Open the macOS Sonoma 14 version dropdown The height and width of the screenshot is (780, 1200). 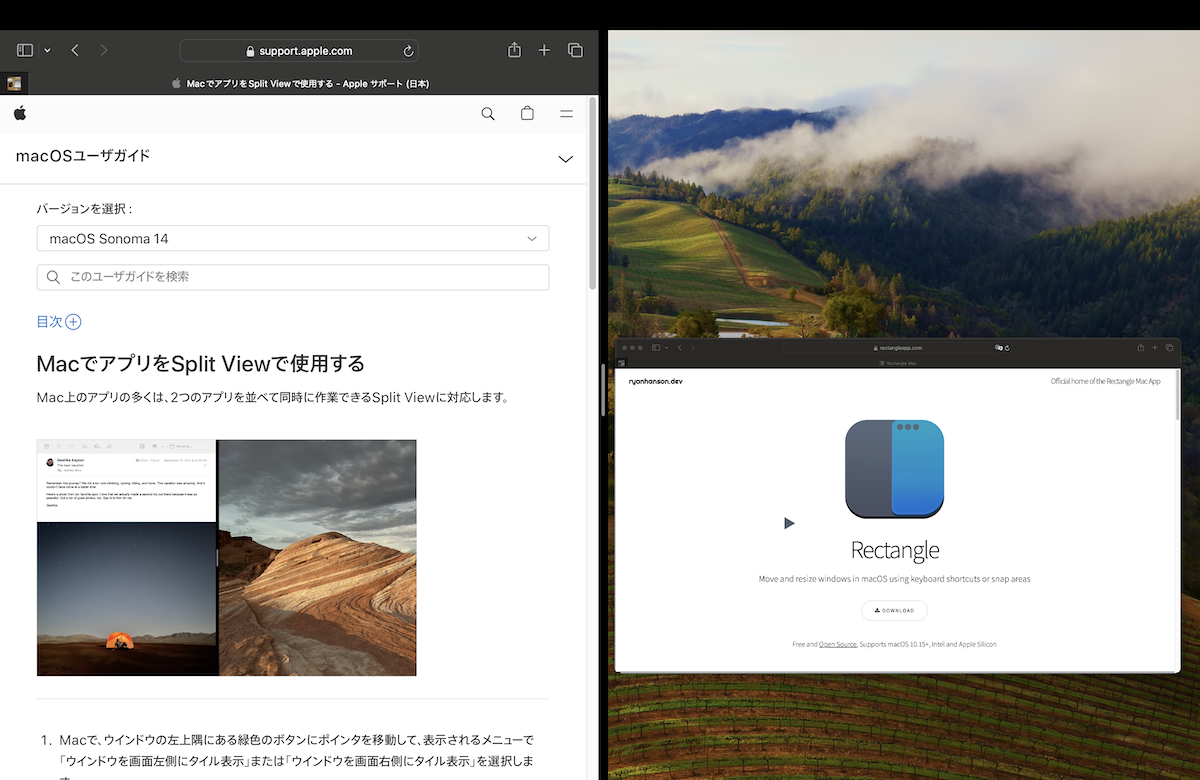(292, 238)
